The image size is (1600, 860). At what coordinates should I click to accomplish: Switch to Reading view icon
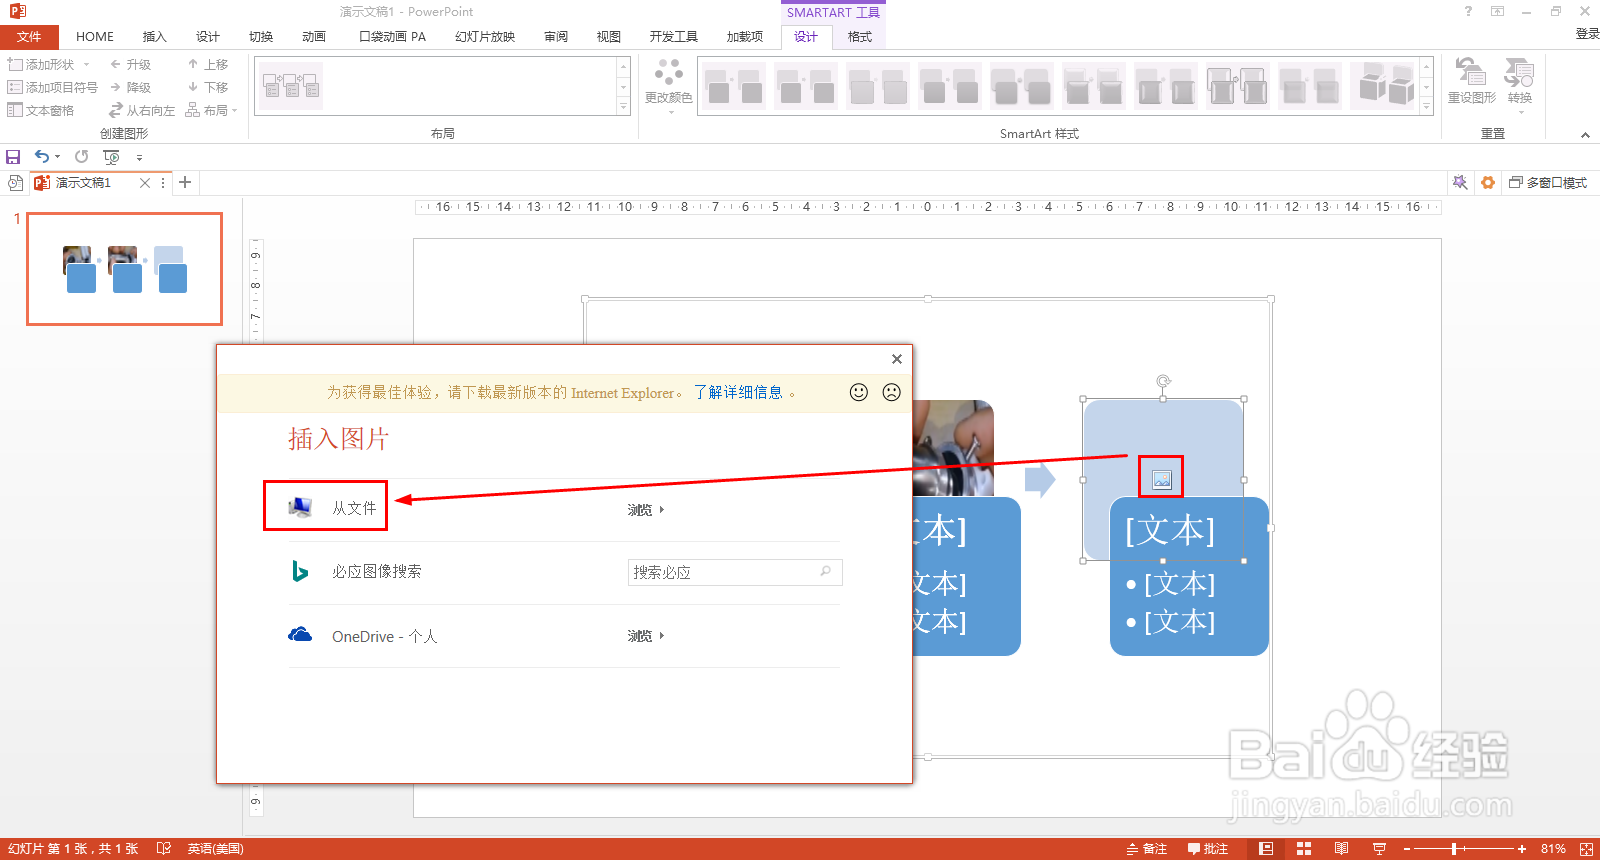[x=1341, y=849]
